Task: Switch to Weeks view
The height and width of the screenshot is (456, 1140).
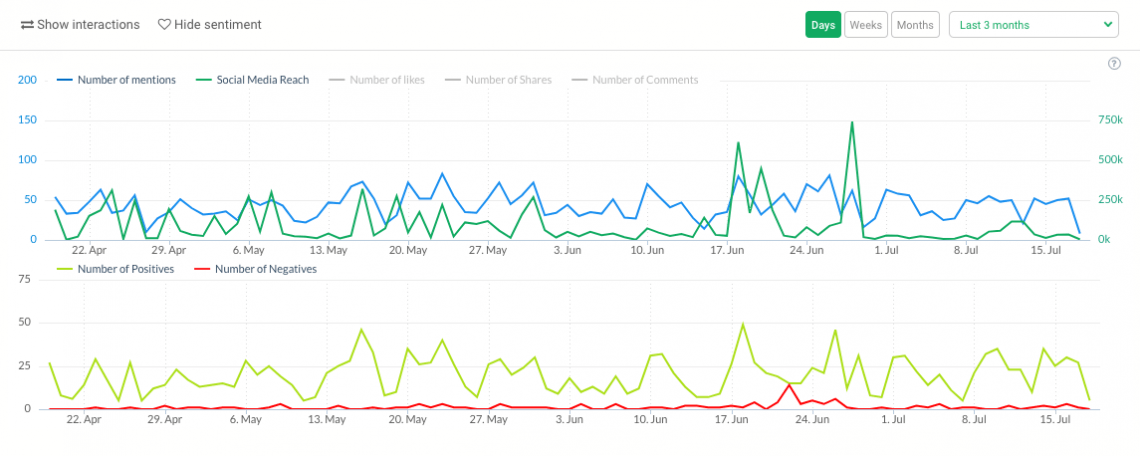Action: click(866, 25)
